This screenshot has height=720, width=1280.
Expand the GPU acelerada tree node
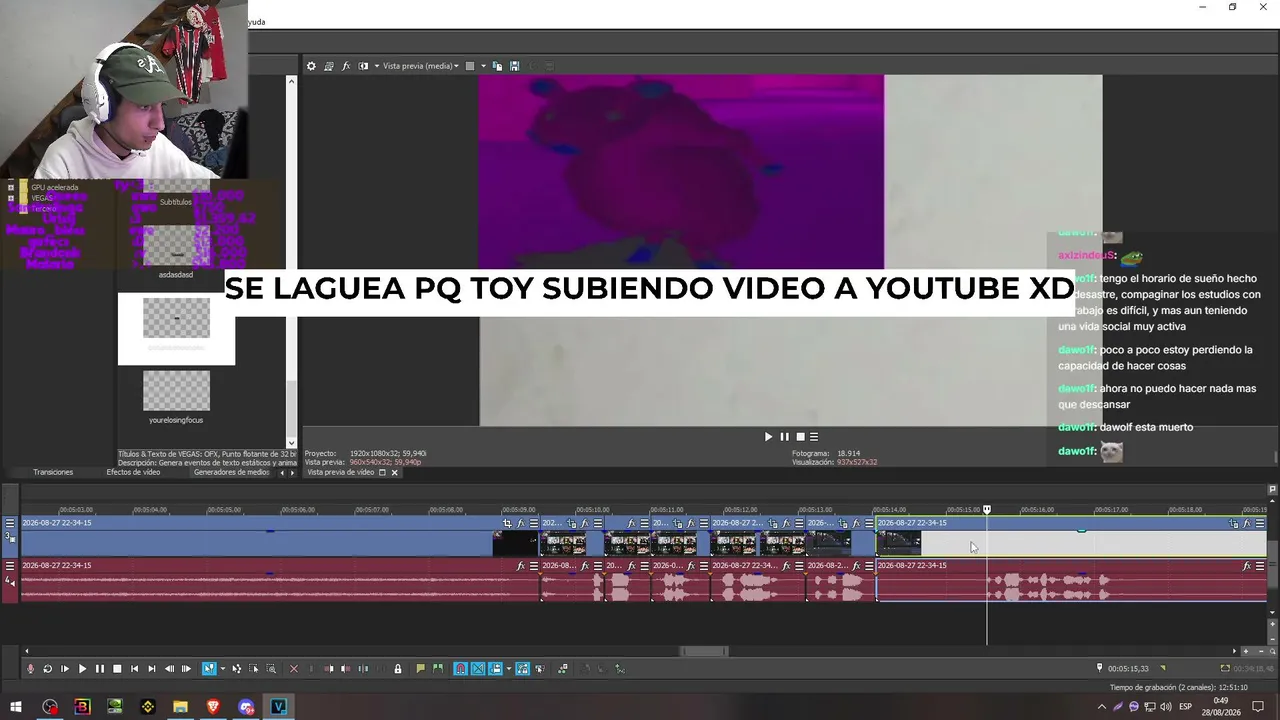[11, 187]
